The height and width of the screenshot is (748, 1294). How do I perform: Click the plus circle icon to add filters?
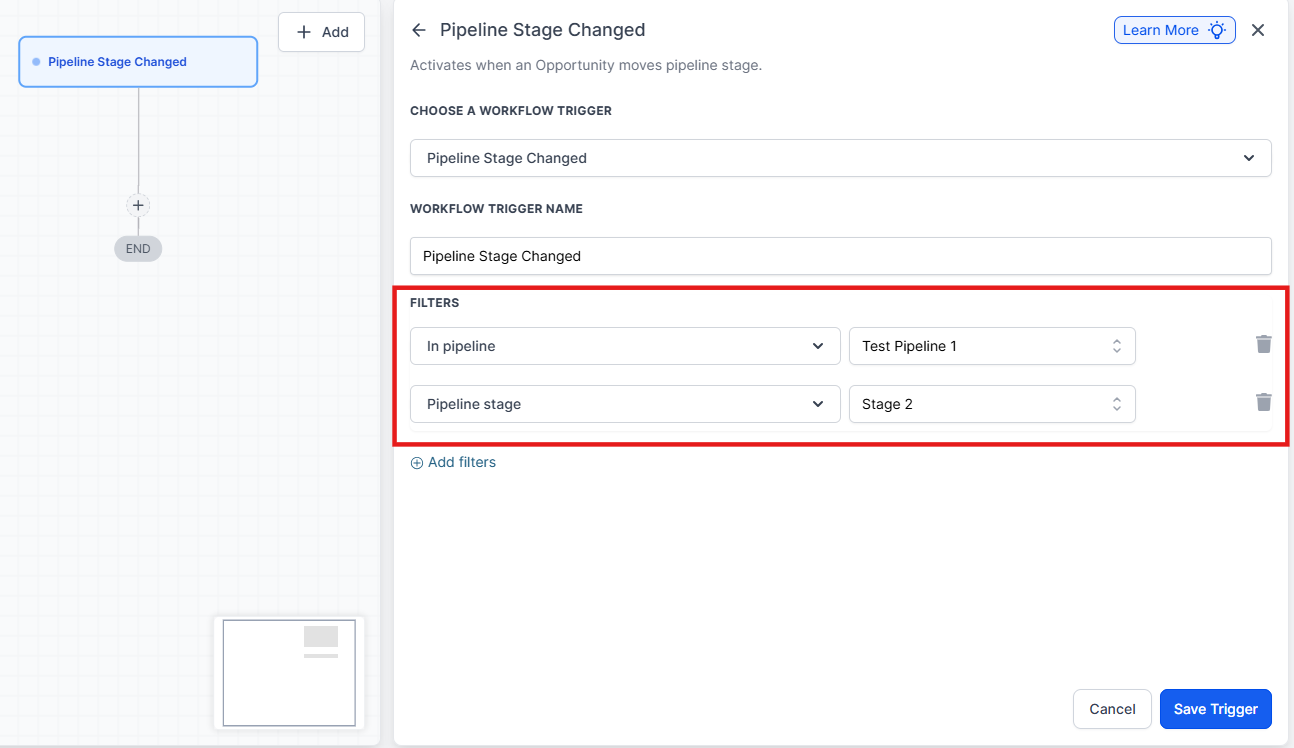417,463
